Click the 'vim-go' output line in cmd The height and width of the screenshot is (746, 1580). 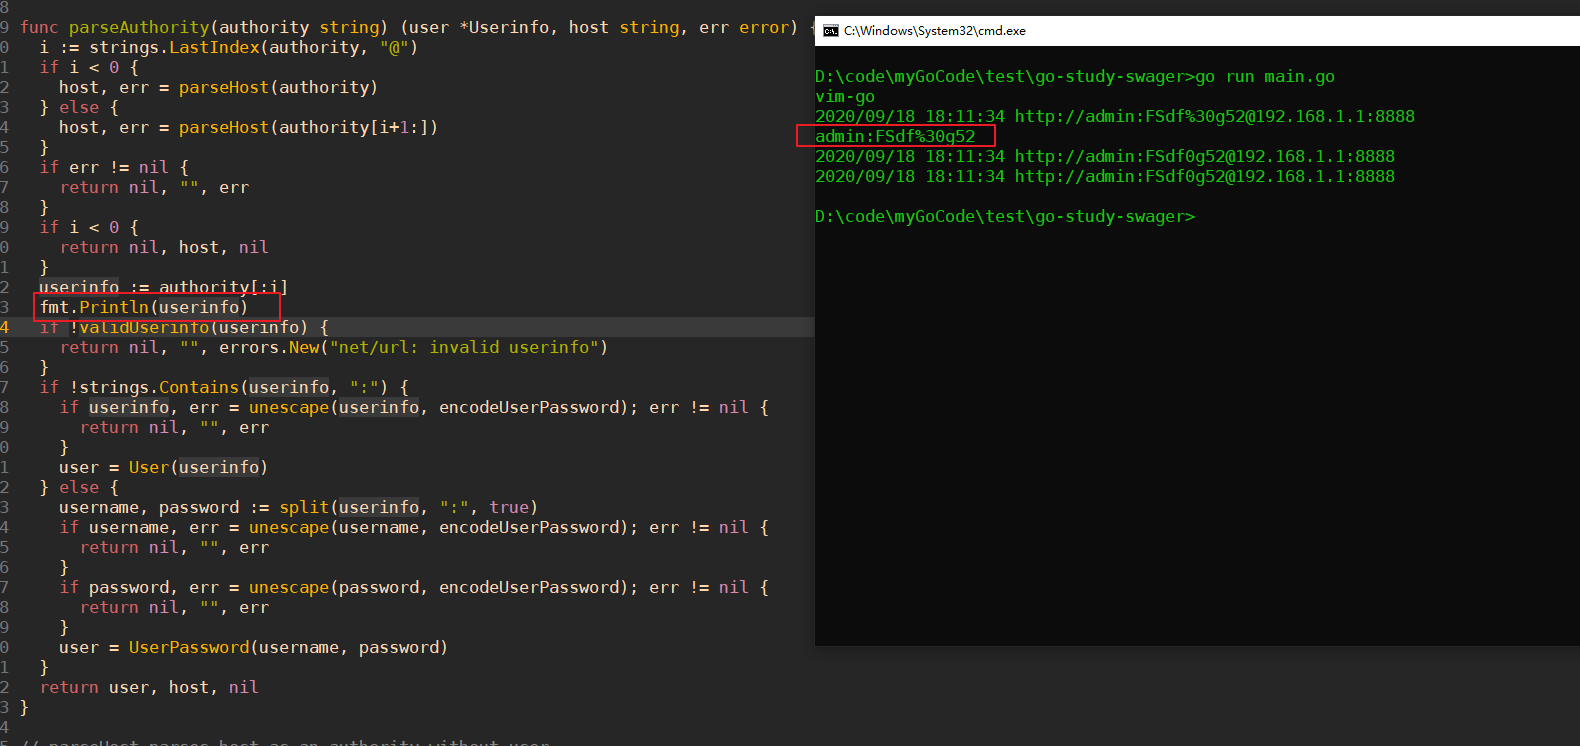pos(845,97)
